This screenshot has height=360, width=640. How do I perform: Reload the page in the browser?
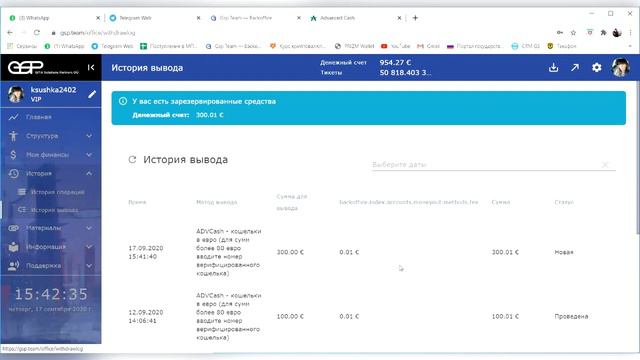click(x=37, y=33)
